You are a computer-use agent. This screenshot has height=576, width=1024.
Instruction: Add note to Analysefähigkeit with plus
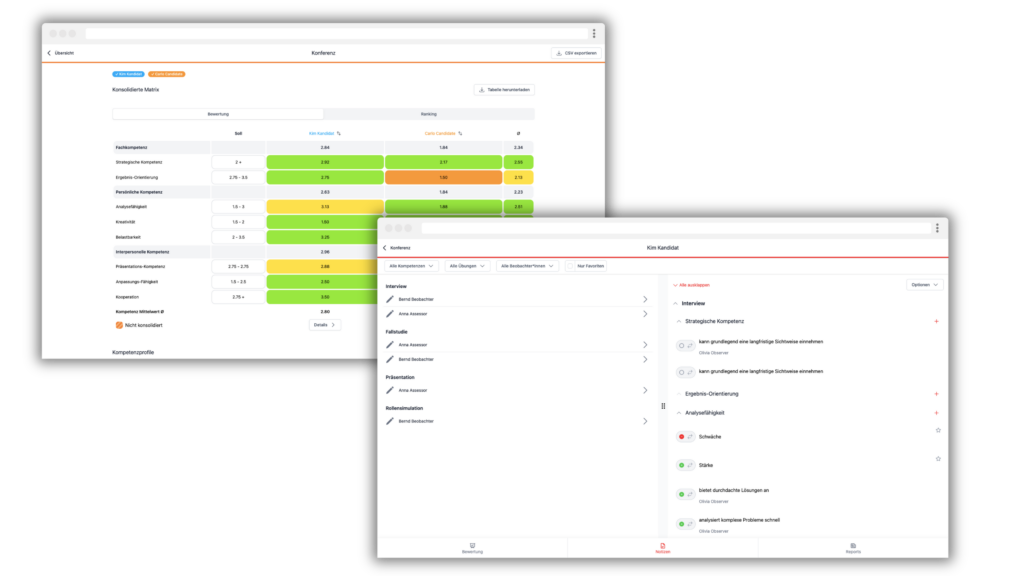coord(936,413)
